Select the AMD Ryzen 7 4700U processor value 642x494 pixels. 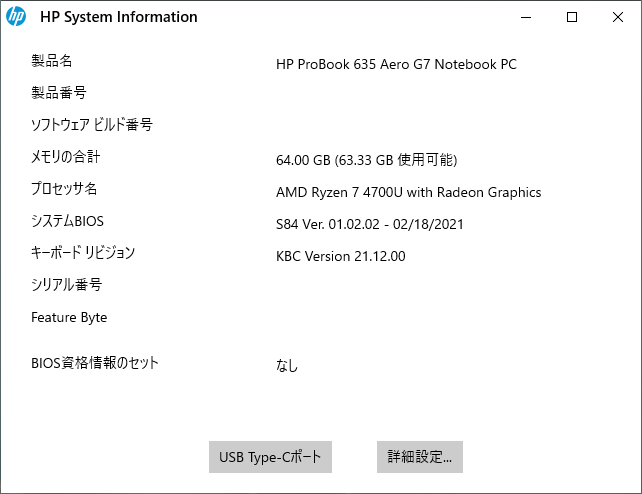[409, 192]
